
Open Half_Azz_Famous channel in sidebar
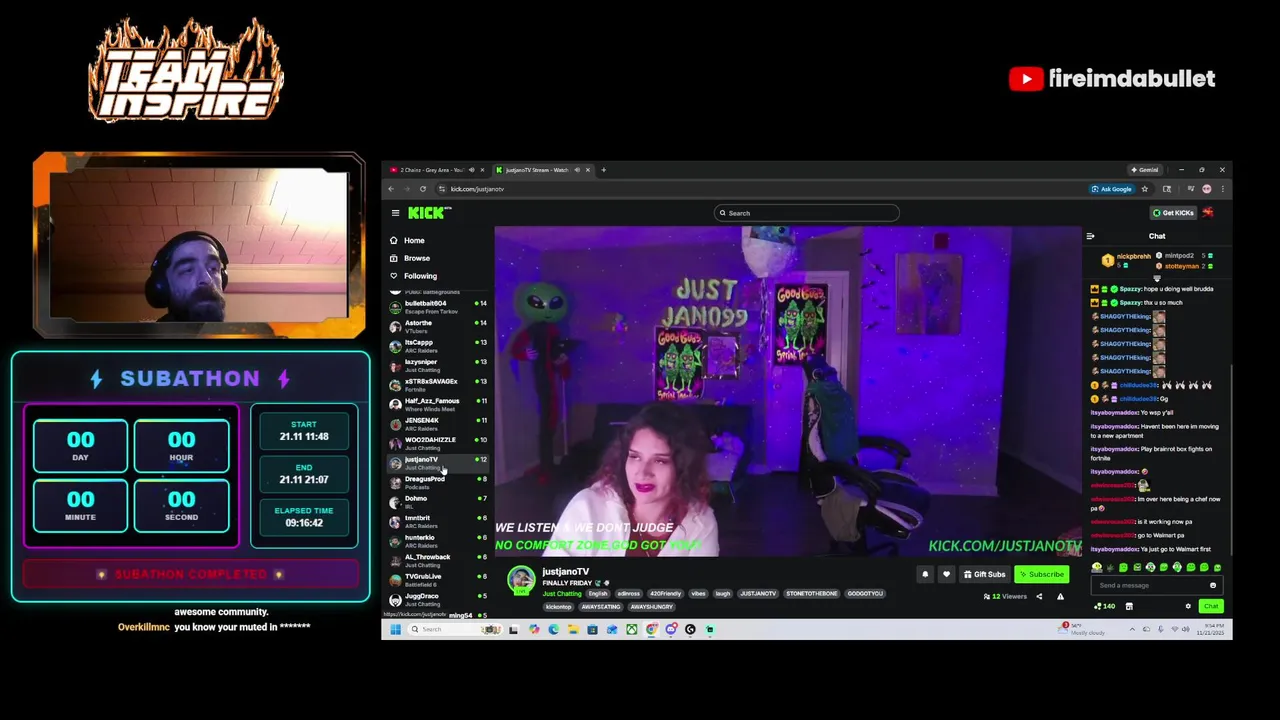pyautogui.click(x=437, y=405)
